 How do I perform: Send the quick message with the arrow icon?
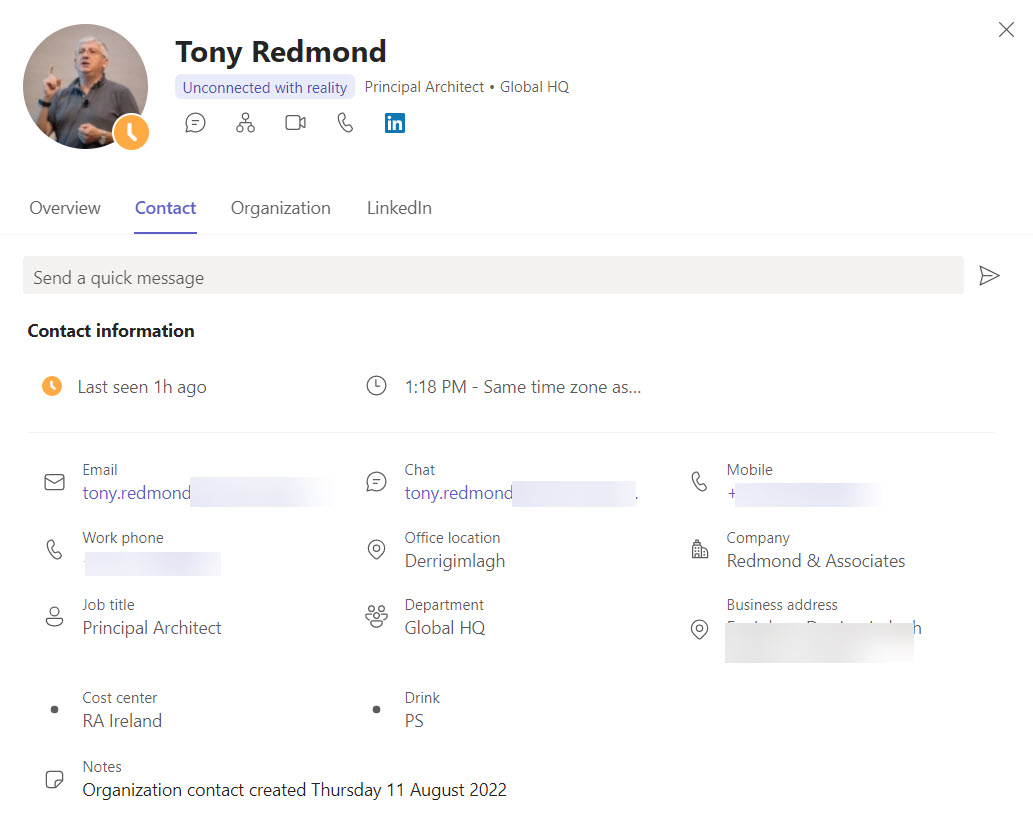click(989, 276)
